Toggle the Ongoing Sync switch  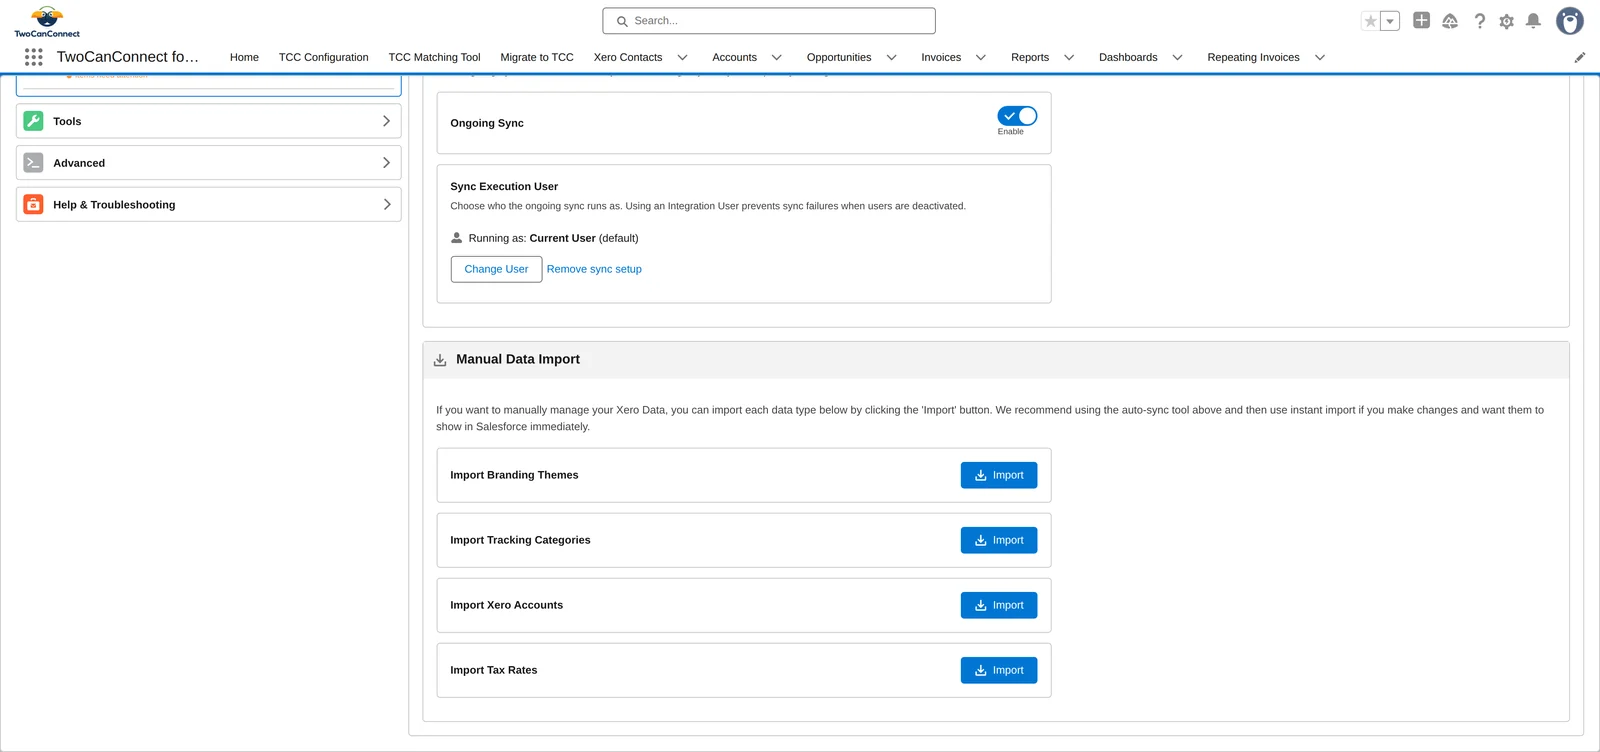pyautogui.click(x=1017, y=116)
